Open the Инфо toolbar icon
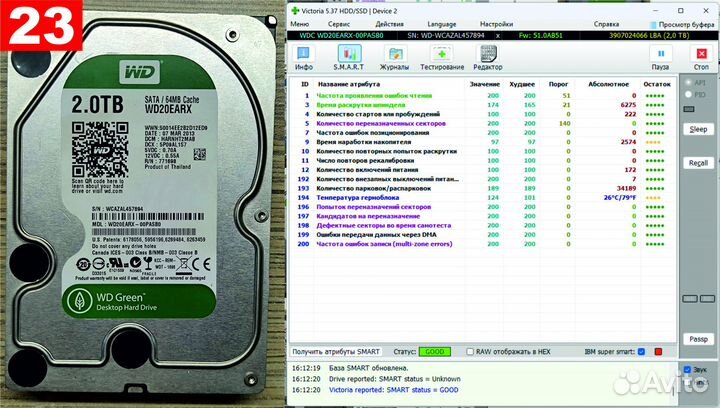This screenshot has height=408, width=720. pos(303,58)
